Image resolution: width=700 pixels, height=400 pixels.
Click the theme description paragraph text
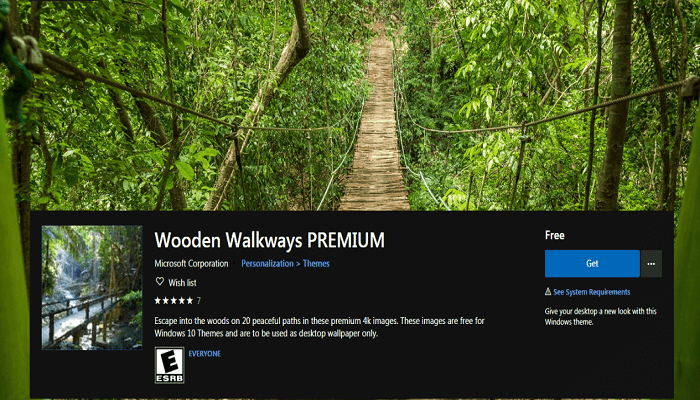[x=319, y=327]
